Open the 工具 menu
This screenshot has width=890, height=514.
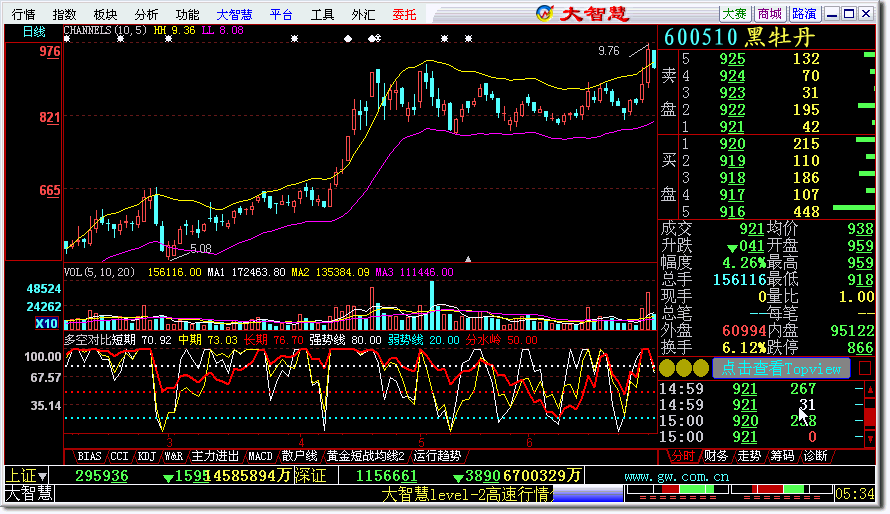tap(322, 14)
